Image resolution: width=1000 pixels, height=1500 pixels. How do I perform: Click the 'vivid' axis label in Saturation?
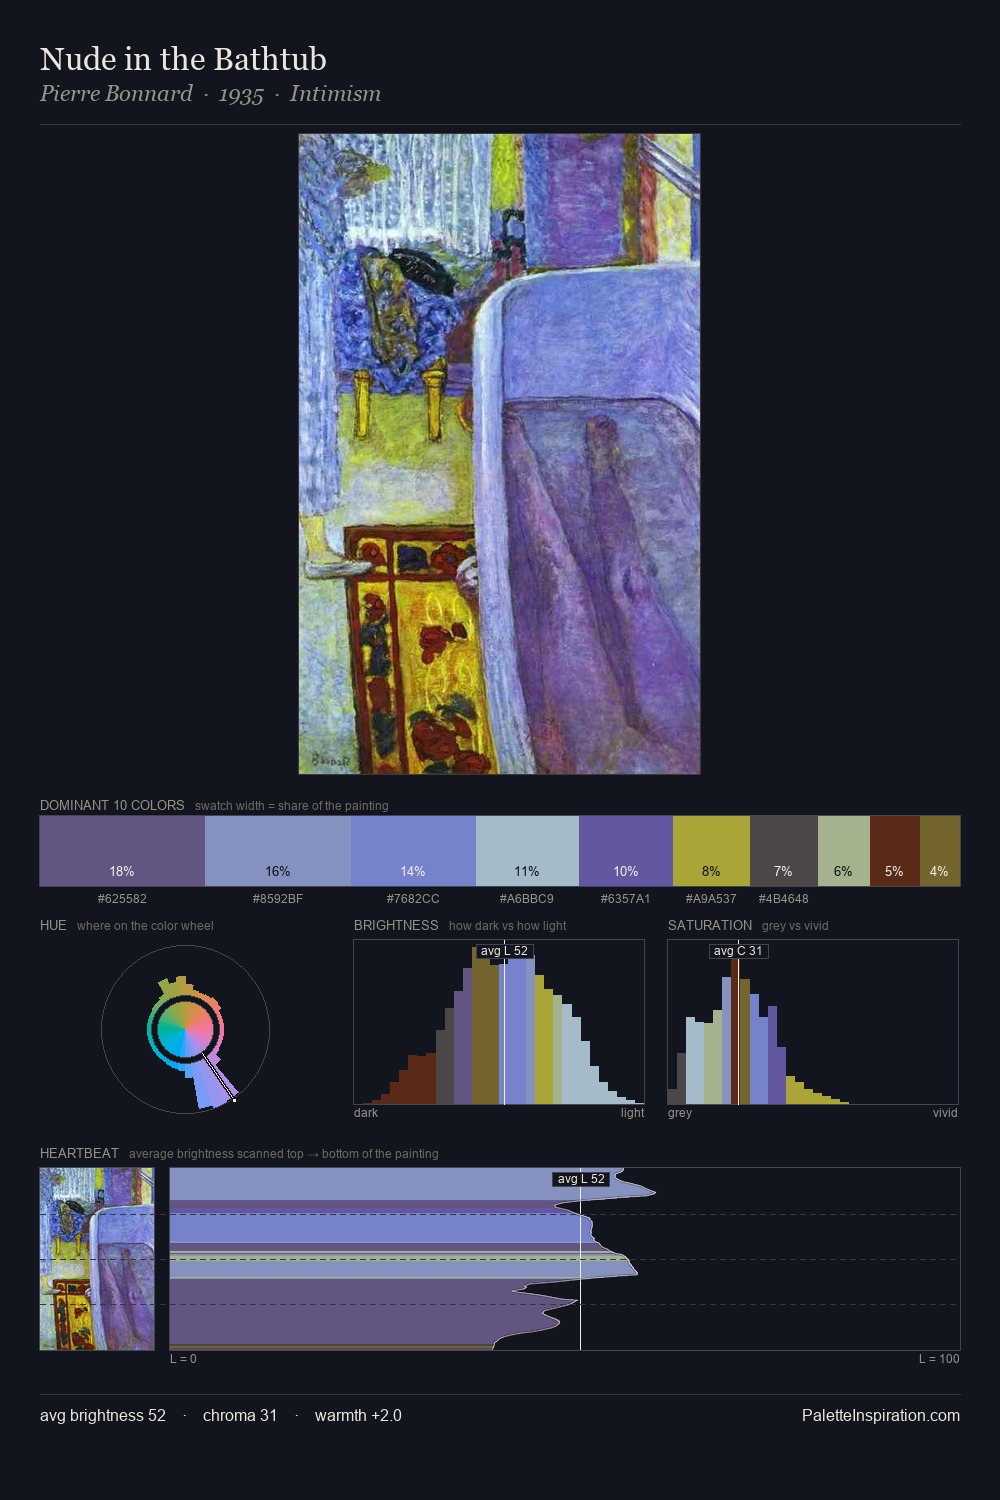pyautogui.click(x=945, y=1113)
